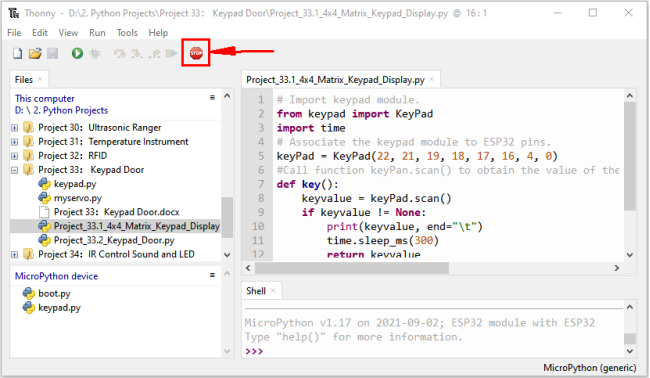Select the Files panel tab
The height and width of the screenshot is (378, 650).
click(x=24, y=80)
